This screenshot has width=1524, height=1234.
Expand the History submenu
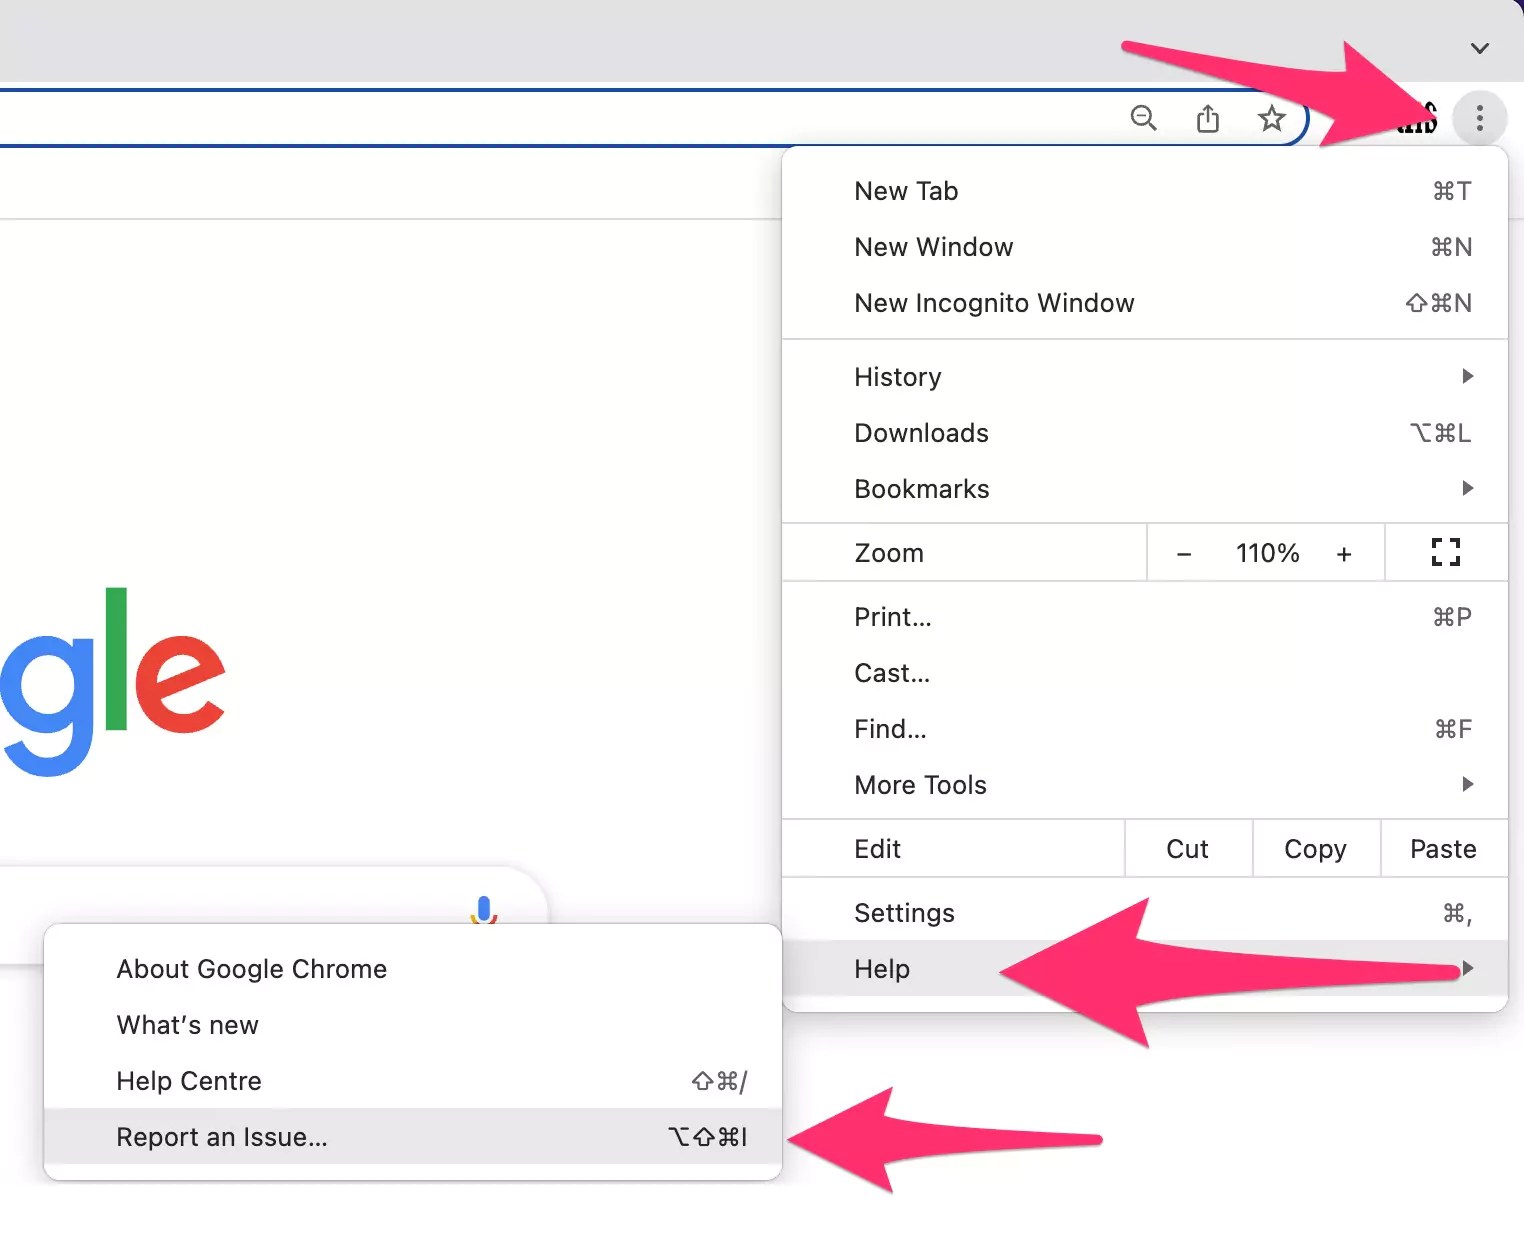(897, 377)
